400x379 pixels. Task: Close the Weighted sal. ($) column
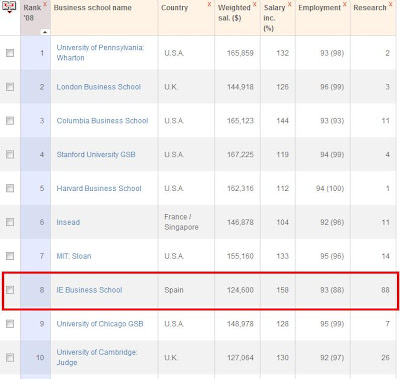(x=255, y=4)
